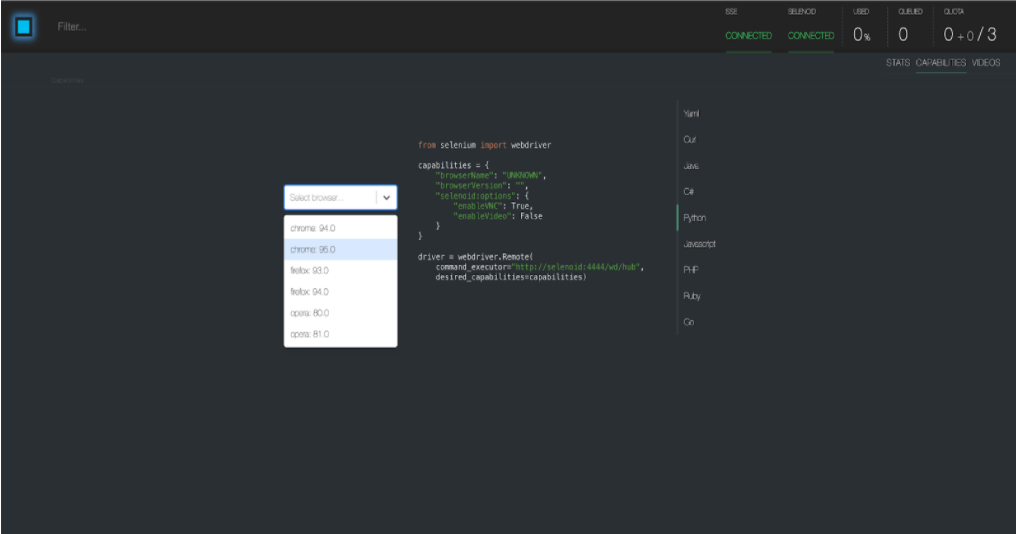Screen dimensions: 1016x534
Task: Click the QUEUED 0 counter
Action: coord(903,34)
